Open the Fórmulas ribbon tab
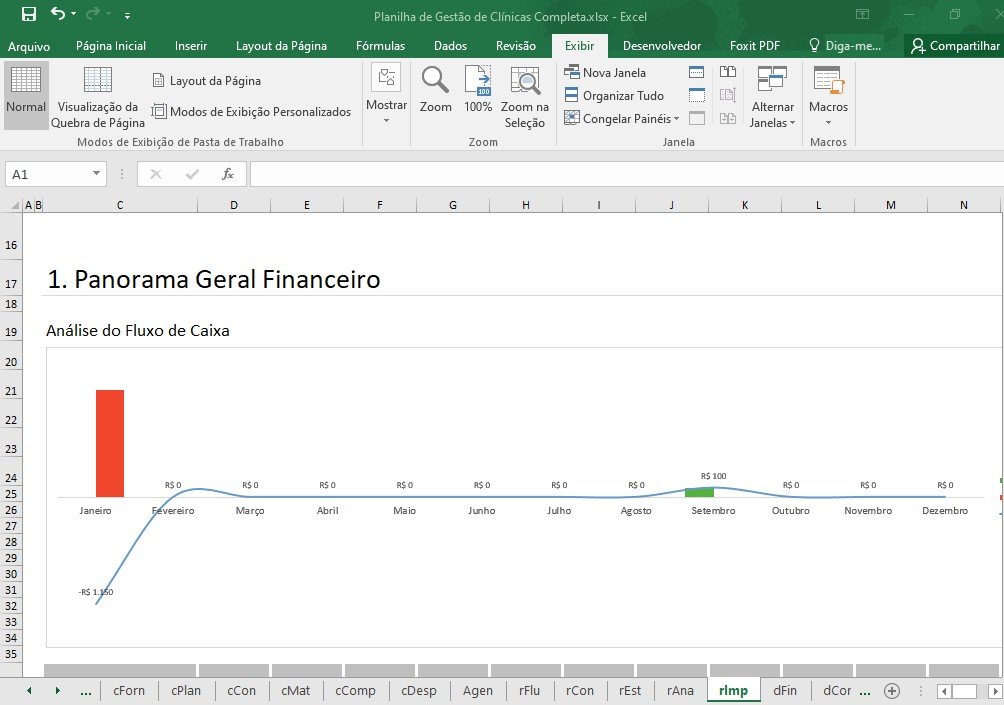 pos(380,46)
